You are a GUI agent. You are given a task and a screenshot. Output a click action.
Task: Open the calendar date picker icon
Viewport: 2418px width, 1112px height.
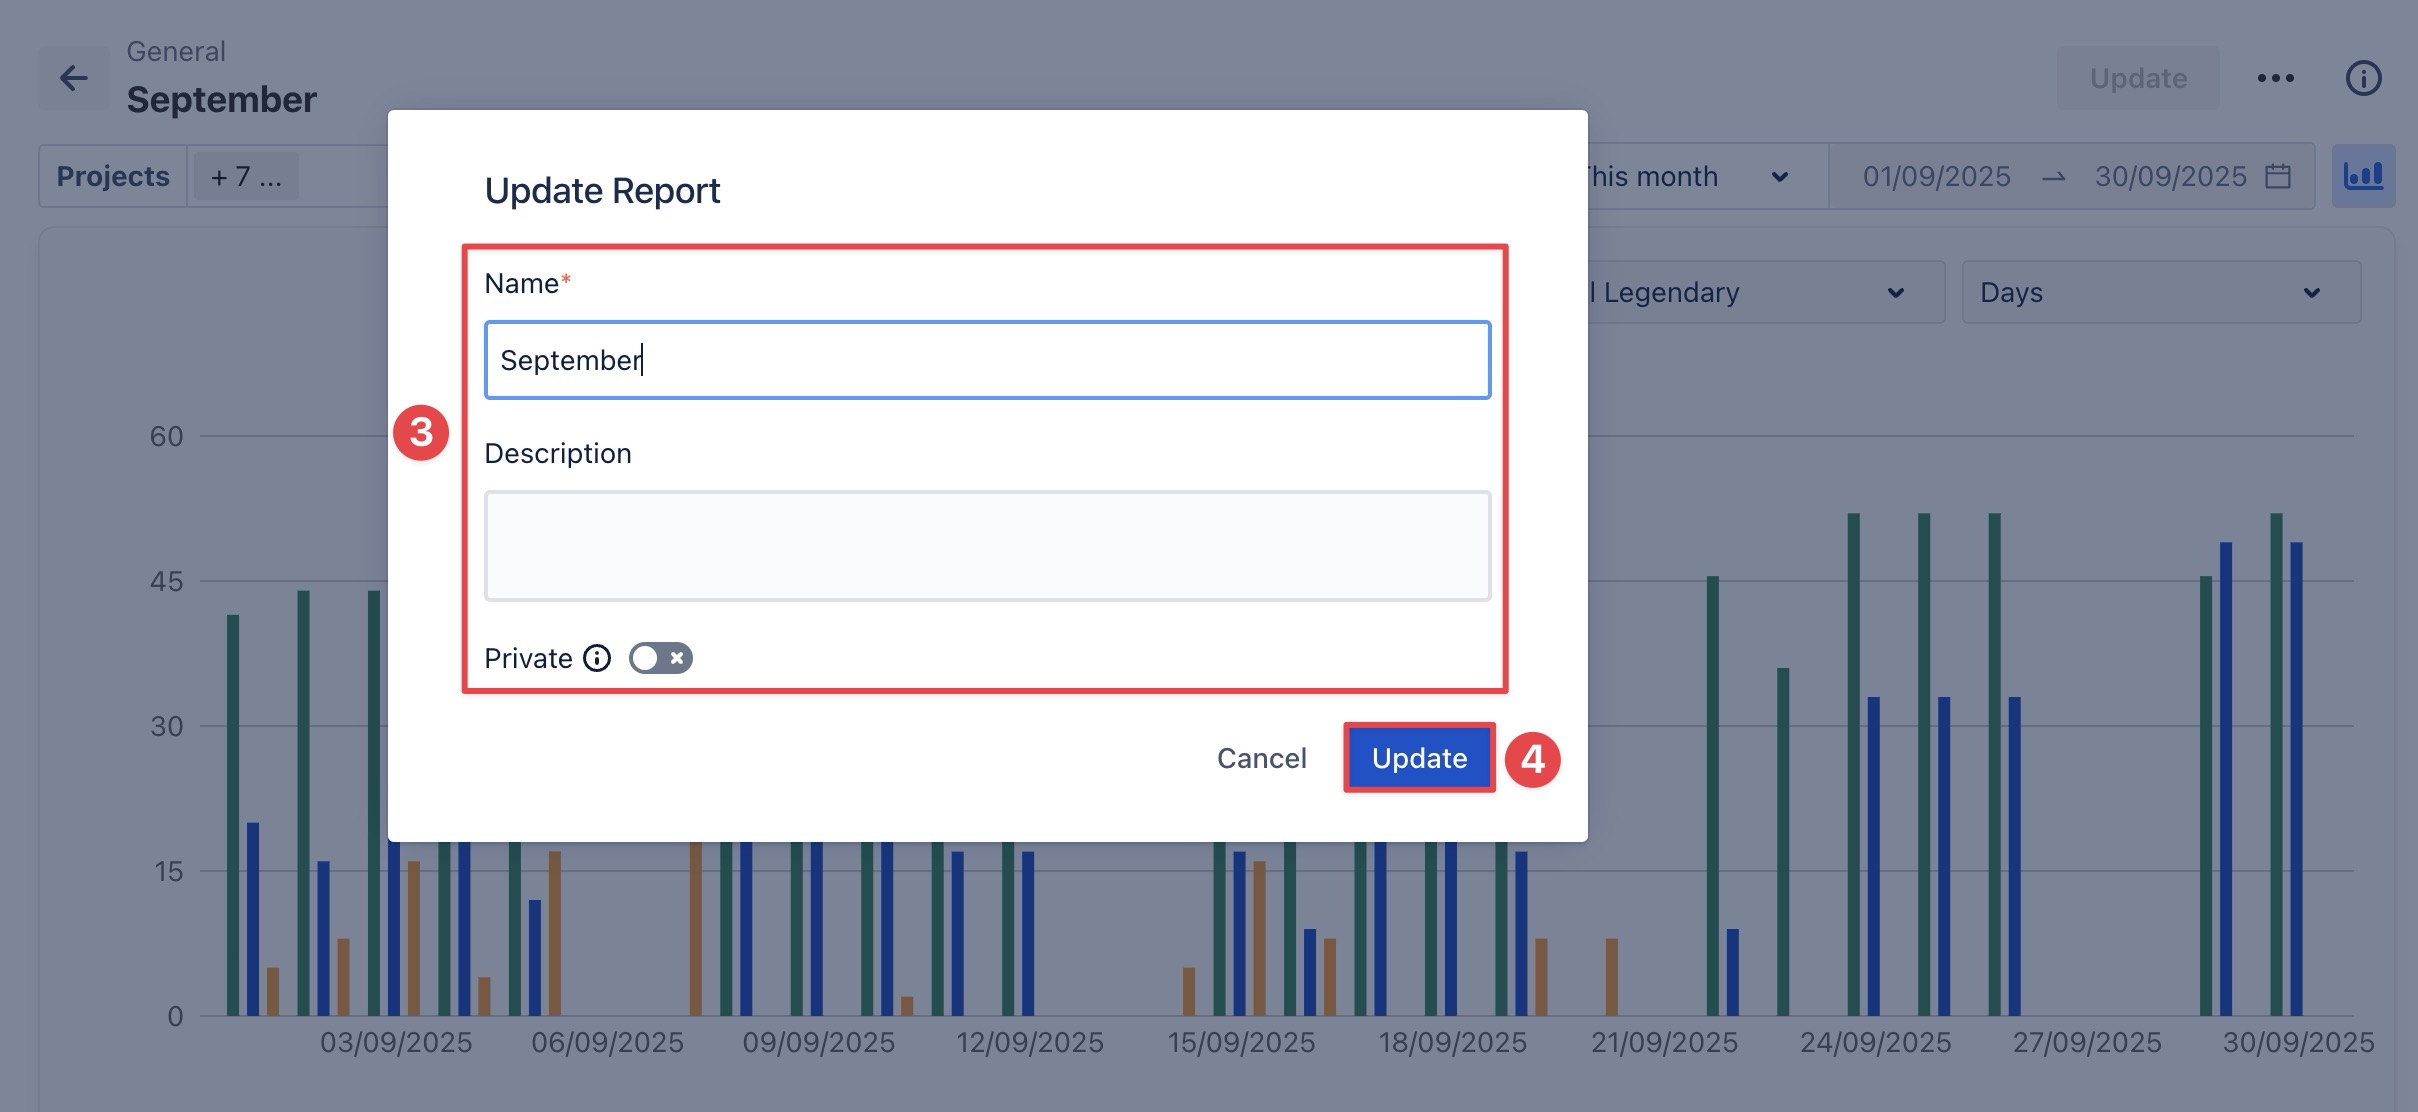point(2278,176)
